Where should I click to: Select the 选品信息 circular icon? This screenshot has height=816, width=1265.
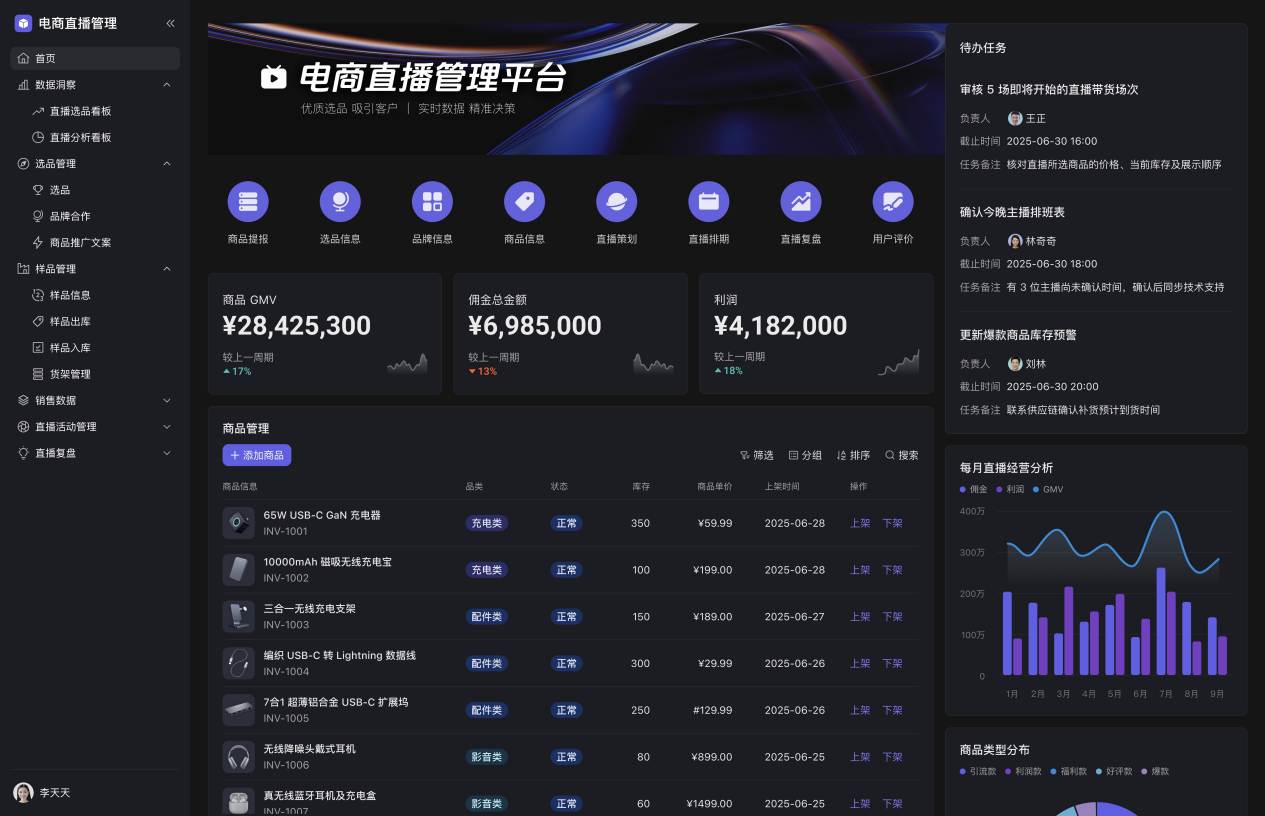[x=340, y=201]
